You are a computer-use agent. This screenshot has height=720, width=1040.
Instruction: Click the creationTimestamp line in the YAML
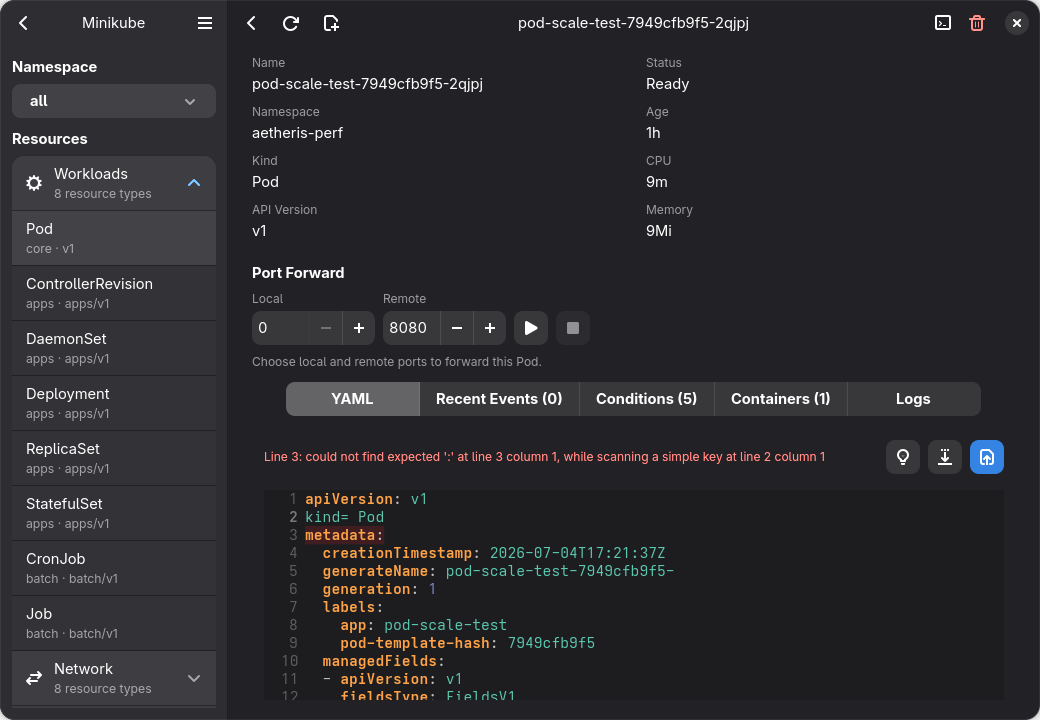click(x=494, y=553)
